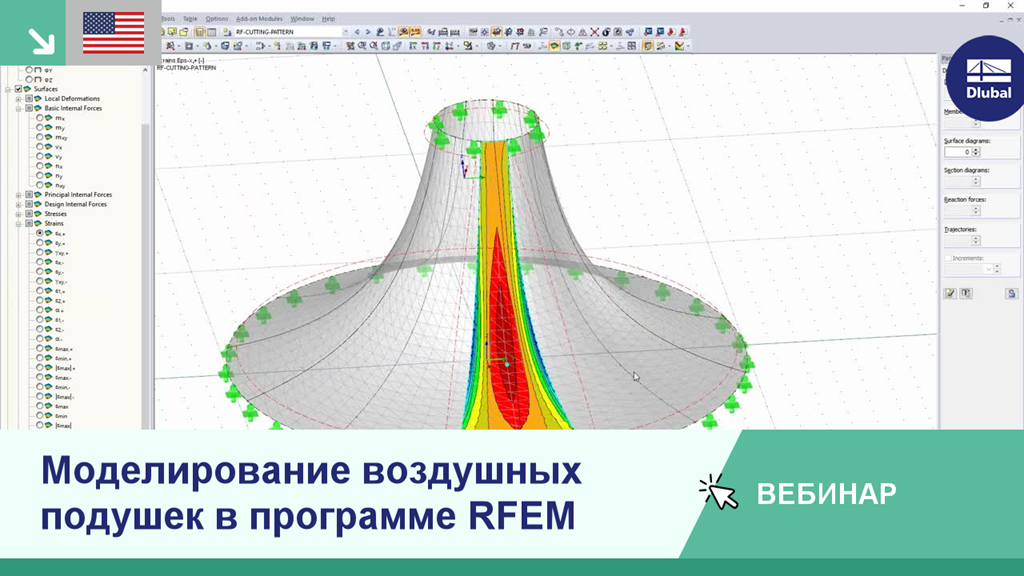Select the εx,+ strain radio button

[x=40, y=233]
